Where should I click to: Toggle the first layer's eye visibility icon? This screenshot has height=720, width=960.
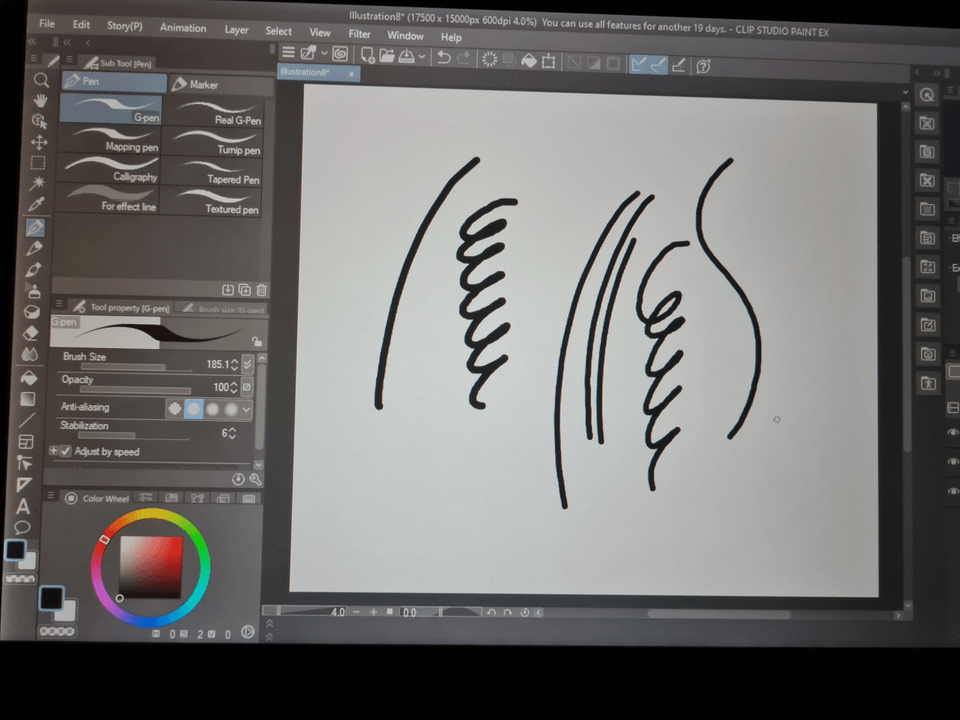click(952, 433)
